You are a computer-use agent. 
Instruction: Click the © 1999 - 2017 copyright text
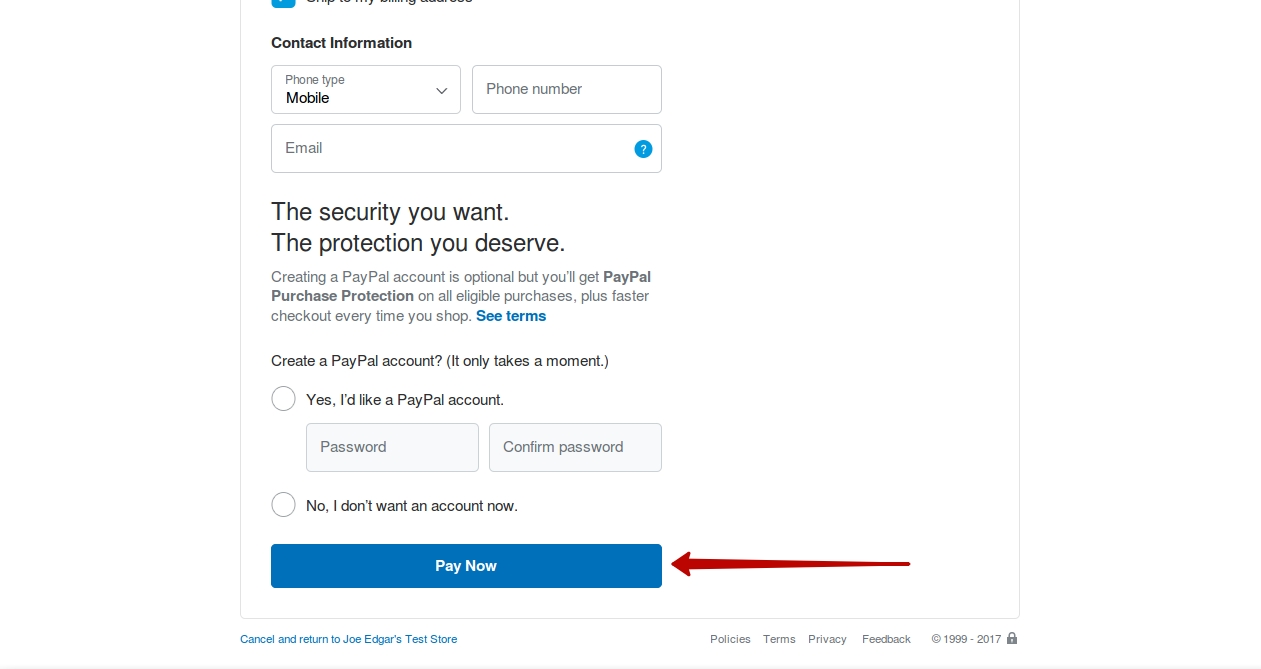point(966,639)
